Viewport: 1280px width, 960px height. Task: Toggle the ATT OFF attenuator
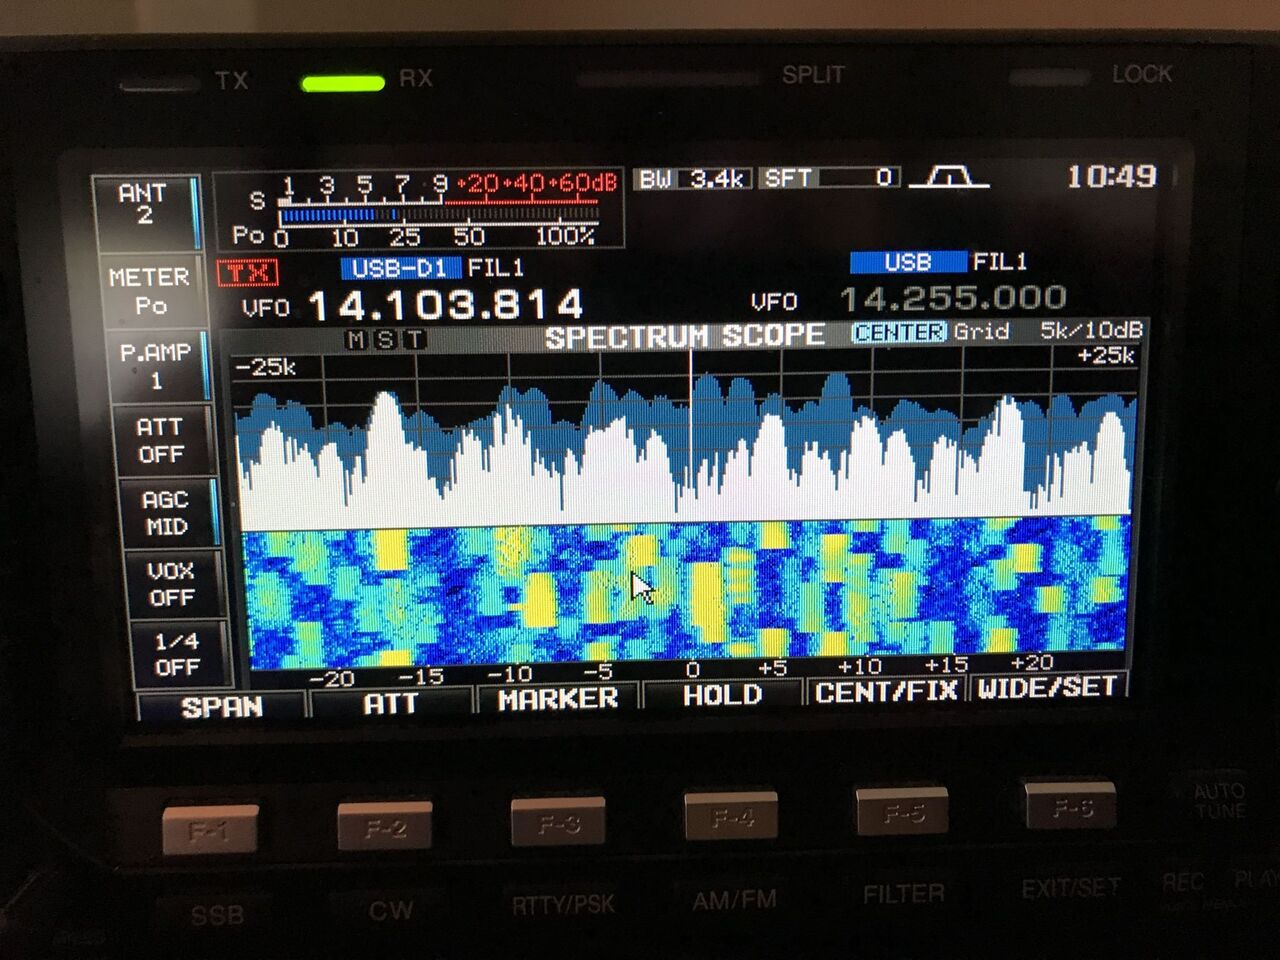click(161, 440)
